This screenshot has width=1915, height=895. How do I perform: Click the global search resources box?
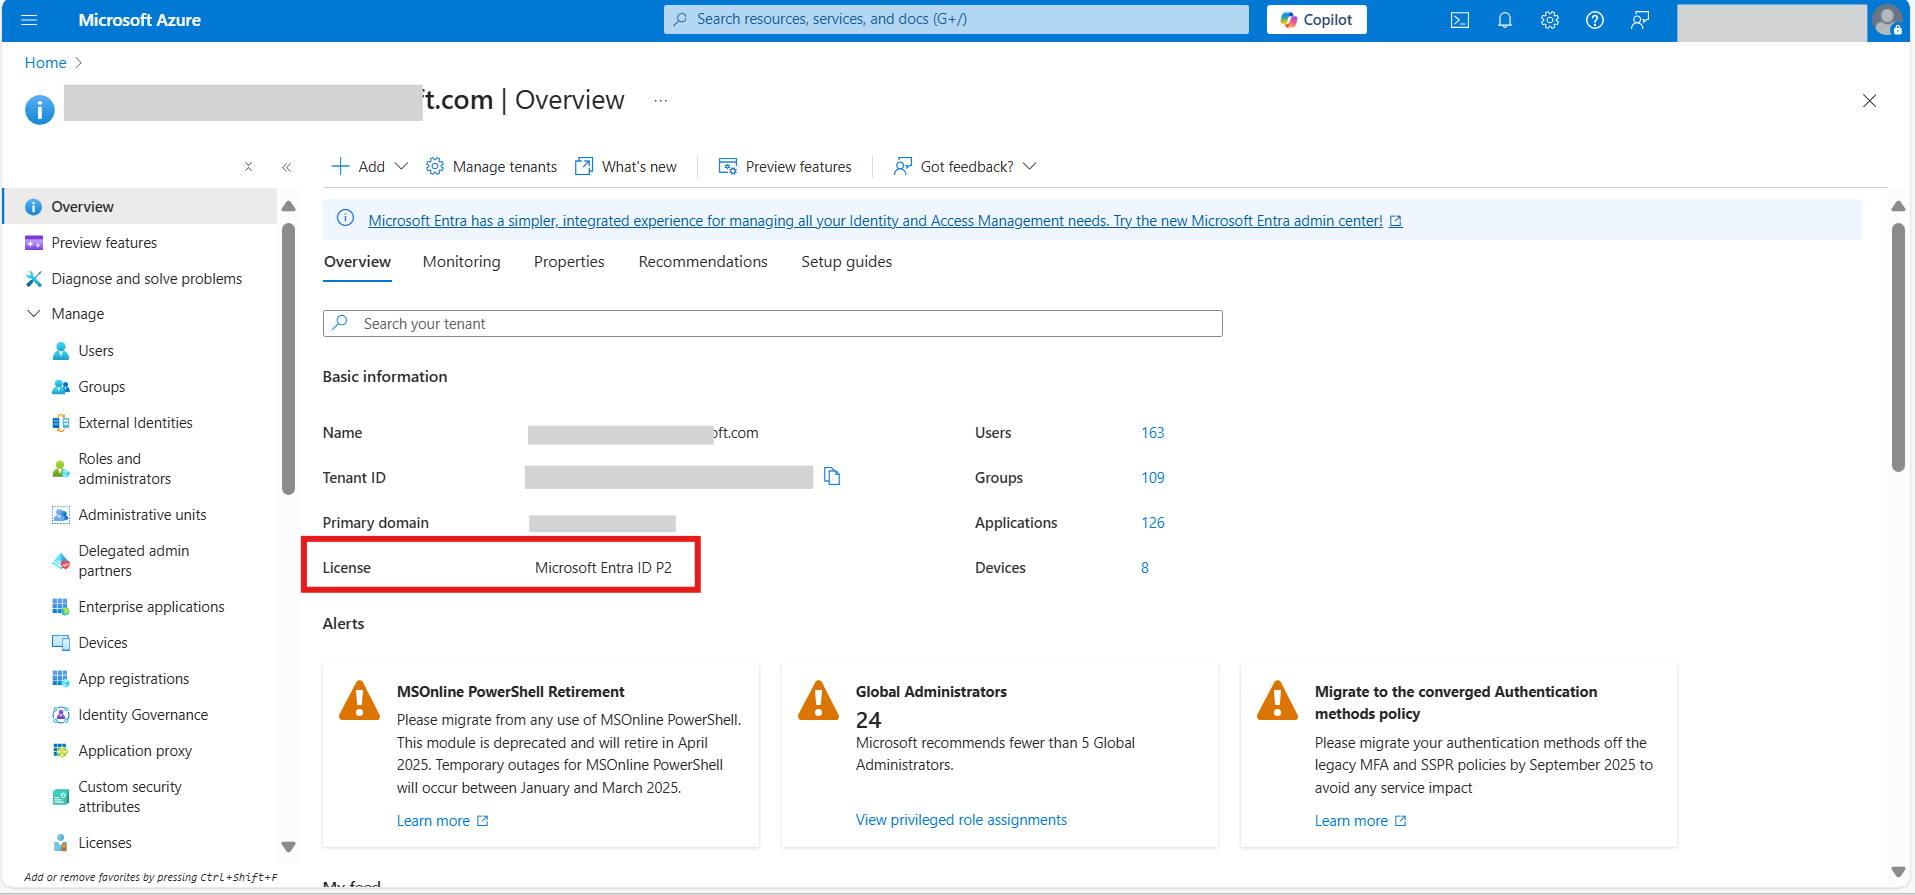pos(956,19)
